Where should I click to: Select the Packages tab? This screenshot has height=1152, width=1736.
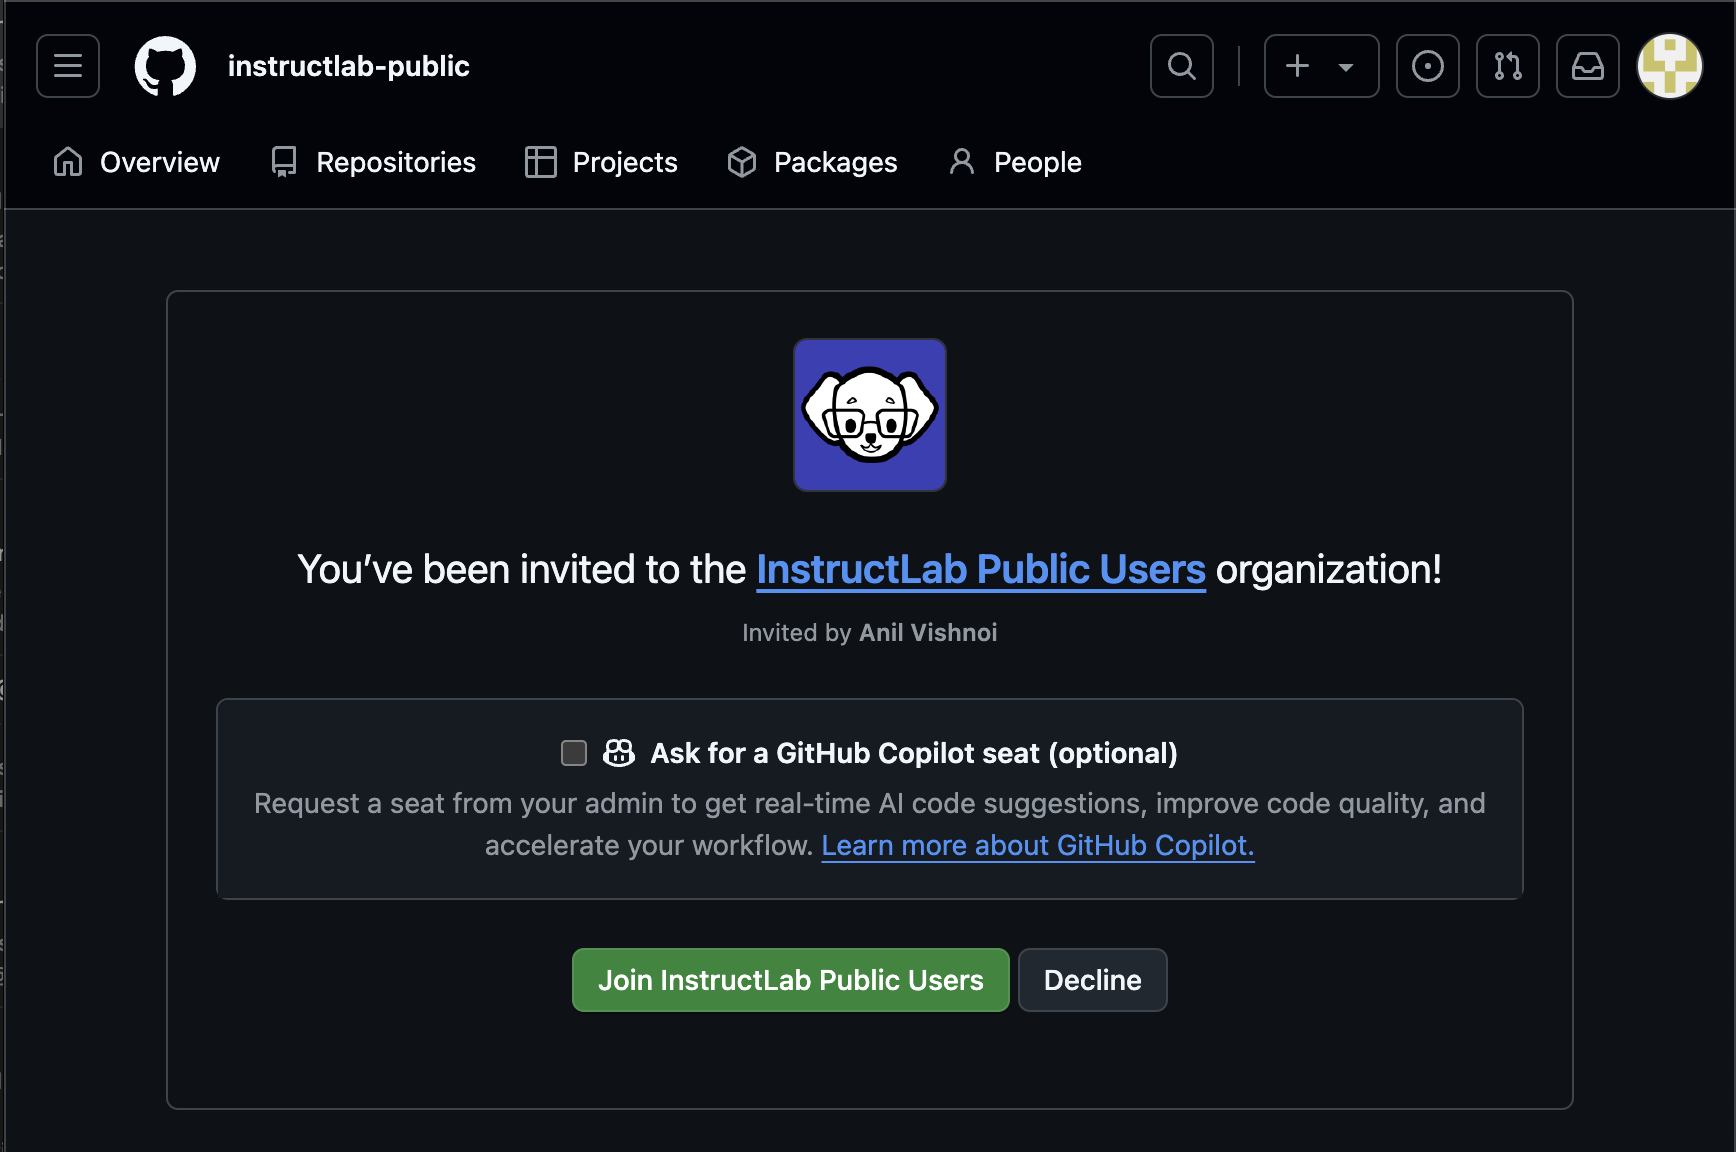(812, 162)
